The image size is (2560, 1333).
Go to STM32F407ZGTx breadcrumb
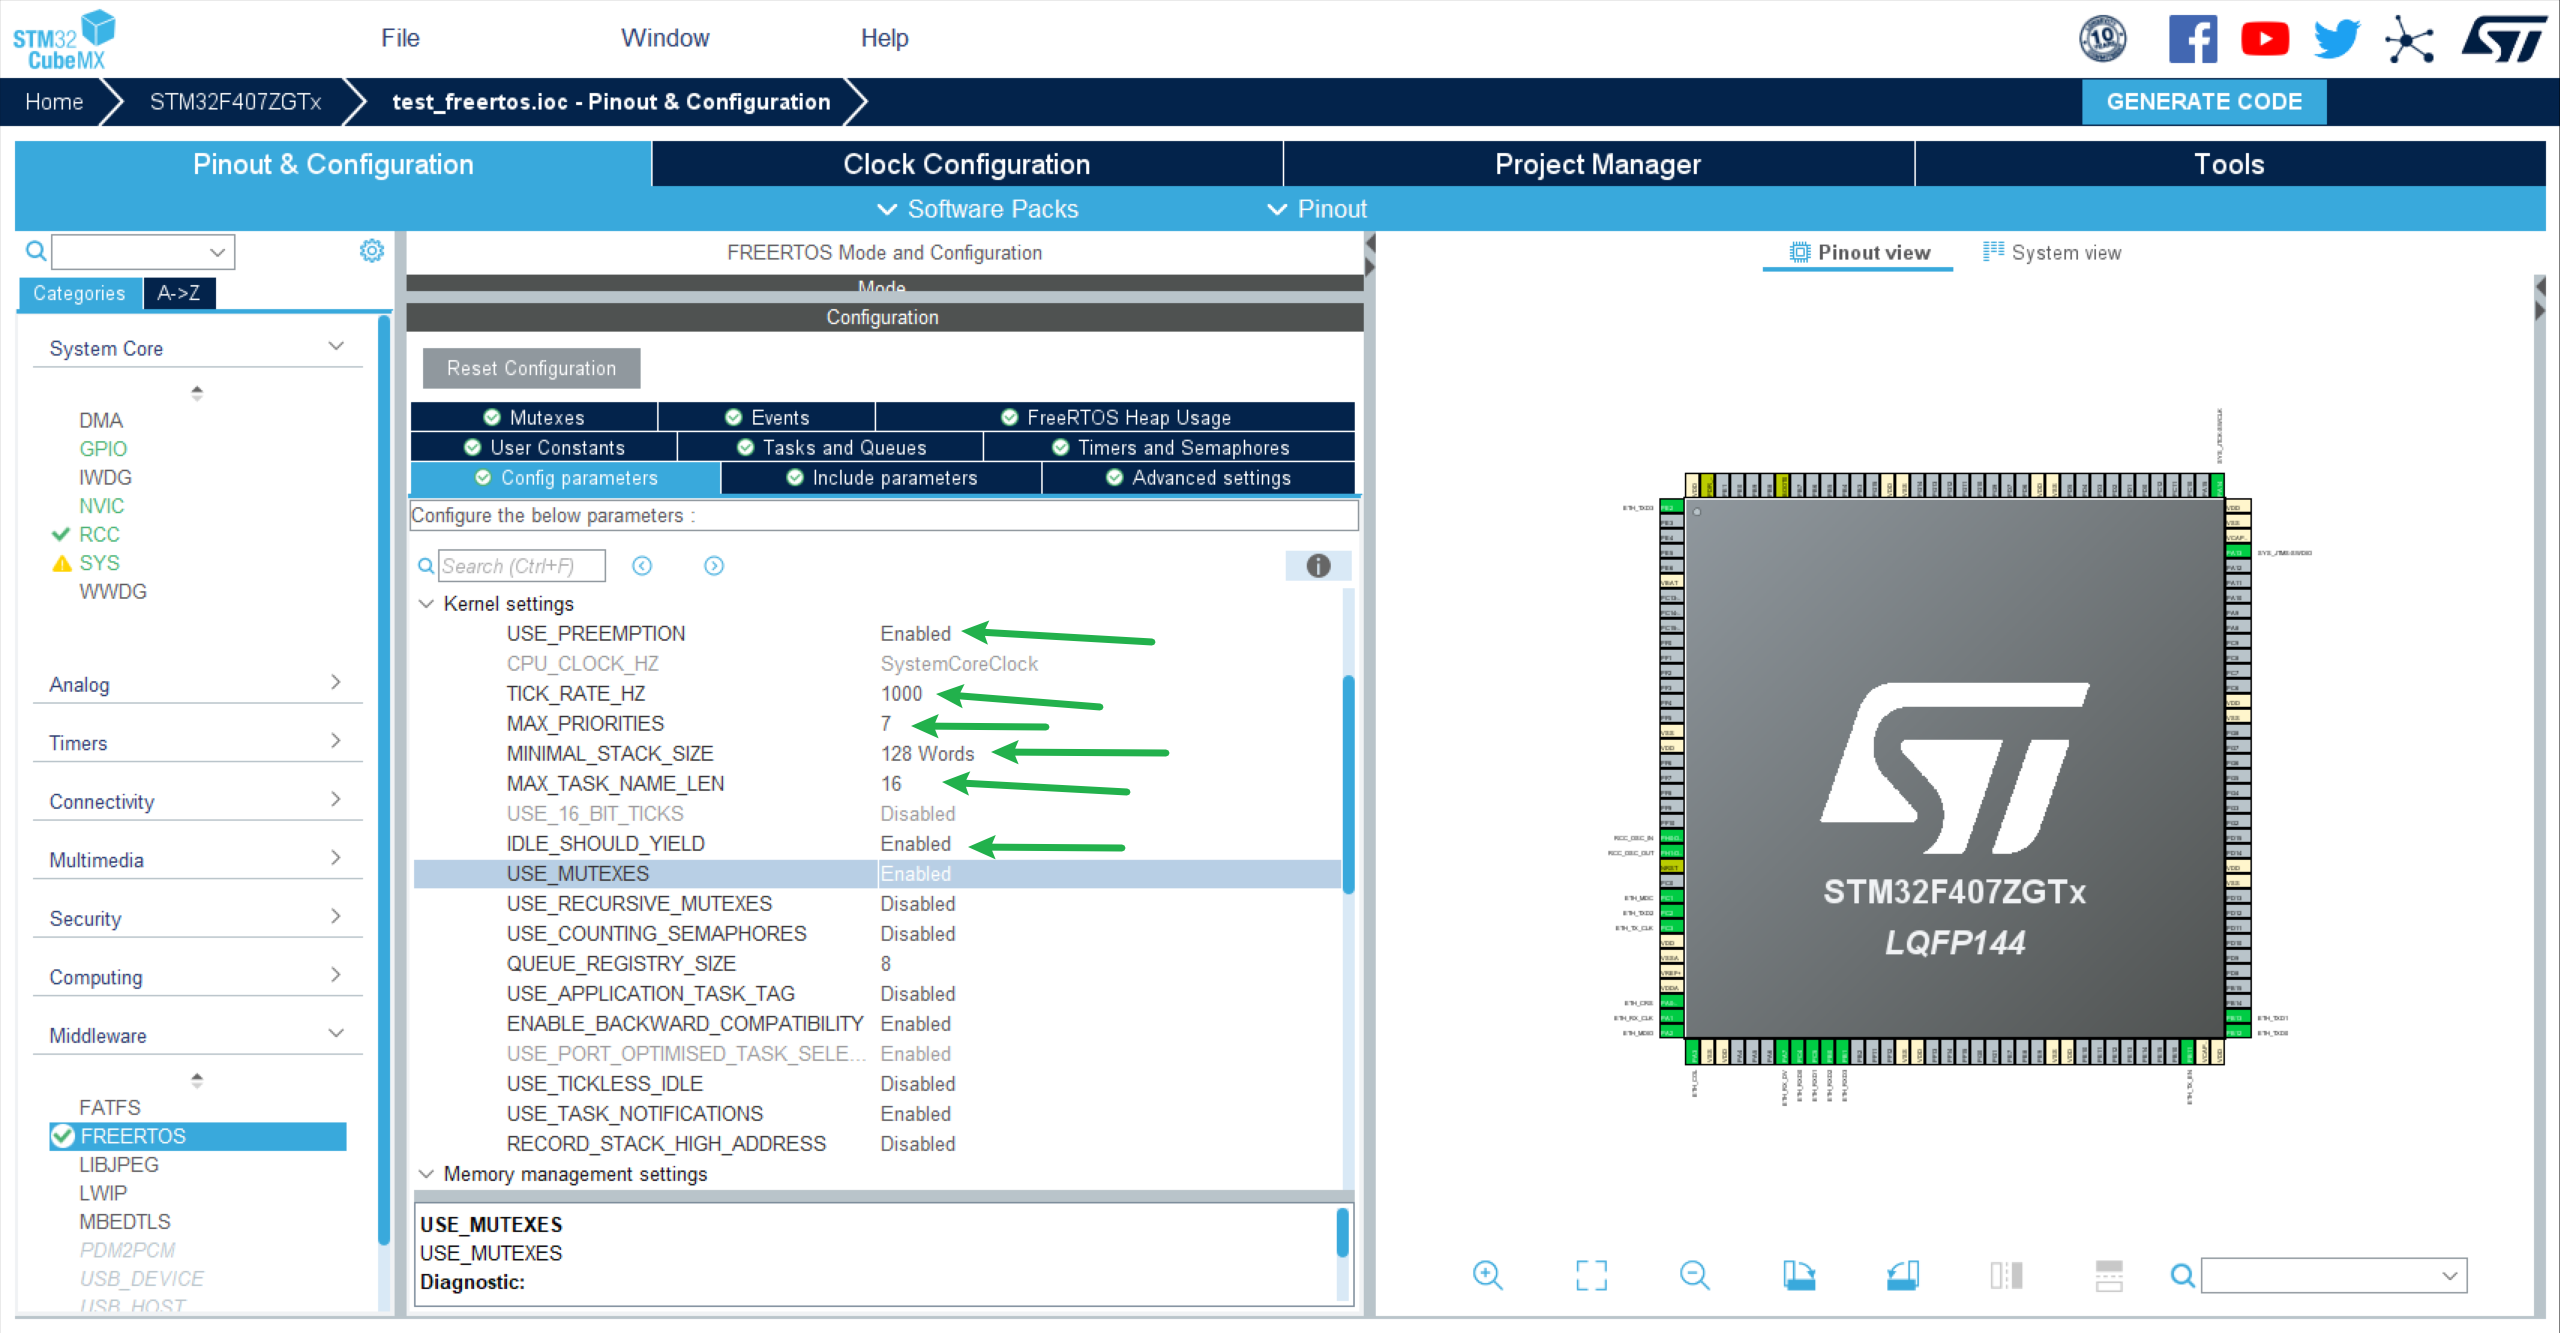click(235, 102)
